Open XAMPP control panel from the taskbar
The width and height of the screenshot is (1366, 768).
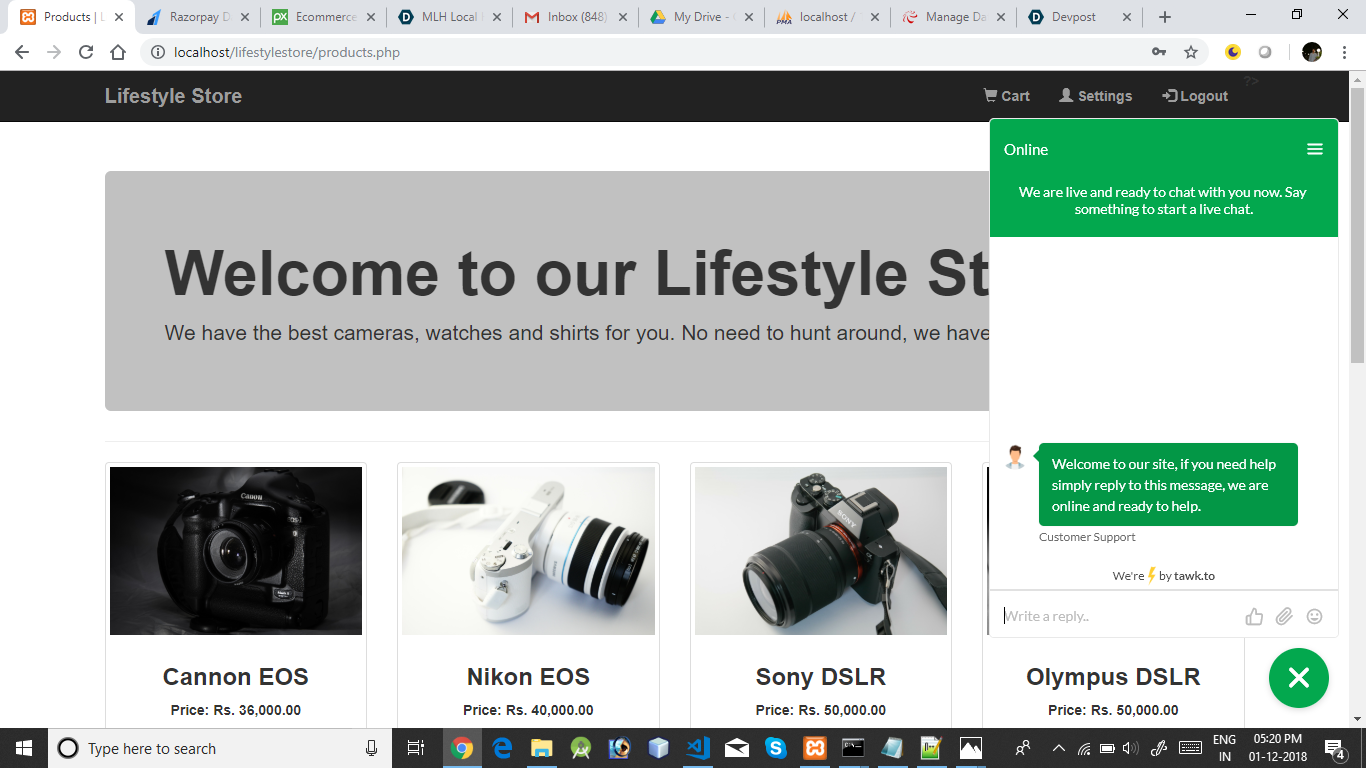pyautogui.click(x=814, y=748)
